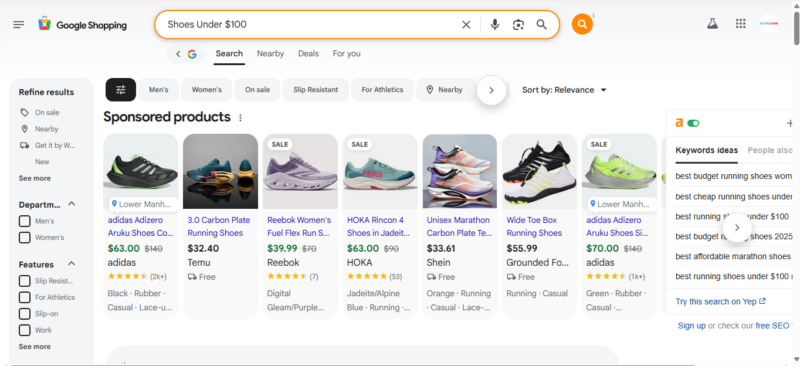Open the account profile avatar
This screenshot has height=366, width=800.
[769, 23]
